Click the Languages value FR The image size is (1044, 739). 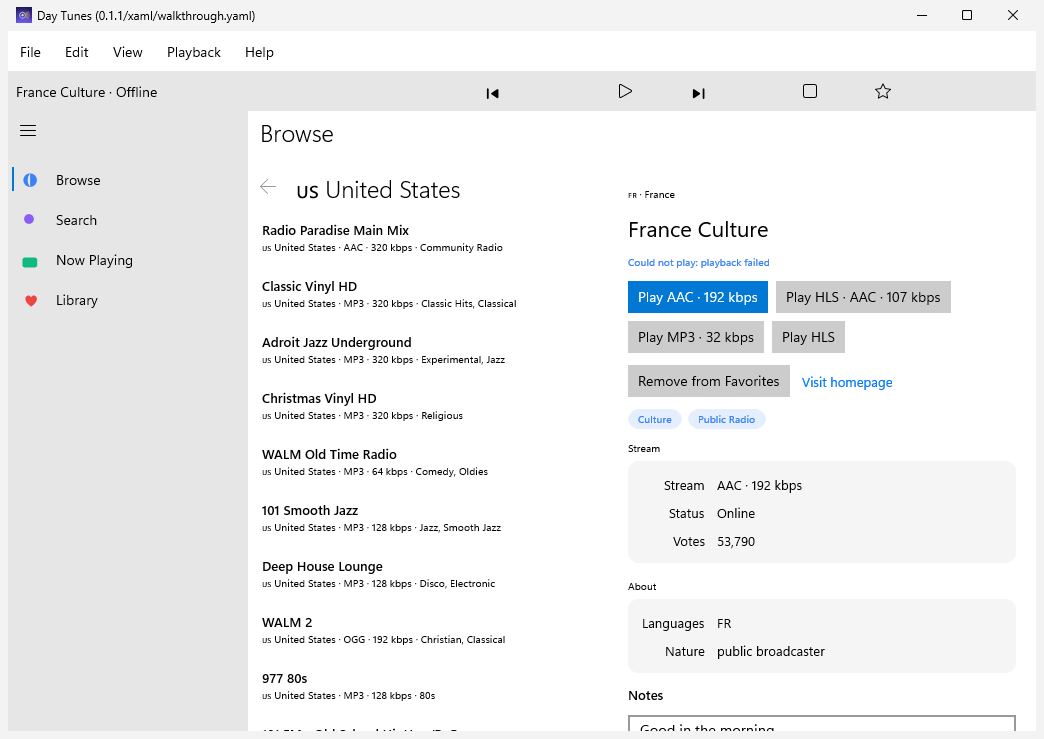724,623
